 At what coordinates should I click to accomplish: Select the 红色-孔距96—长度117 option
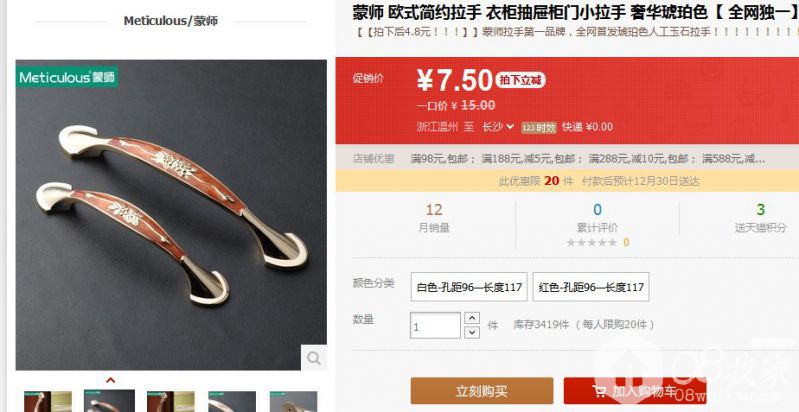[591, 287]
